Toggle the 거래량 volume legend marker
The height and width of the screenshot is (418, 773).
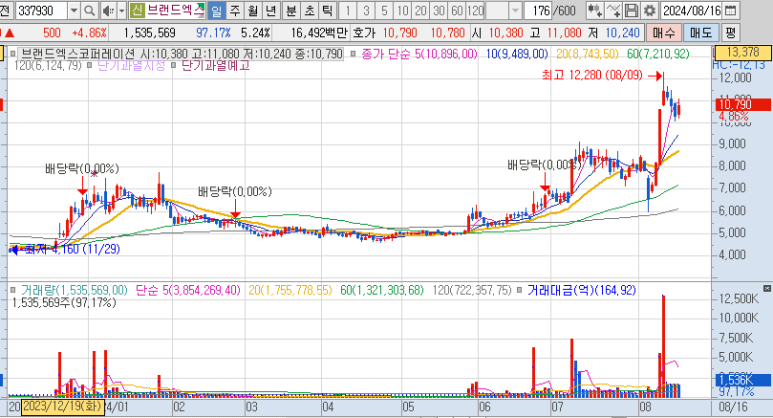pos(13,290)
